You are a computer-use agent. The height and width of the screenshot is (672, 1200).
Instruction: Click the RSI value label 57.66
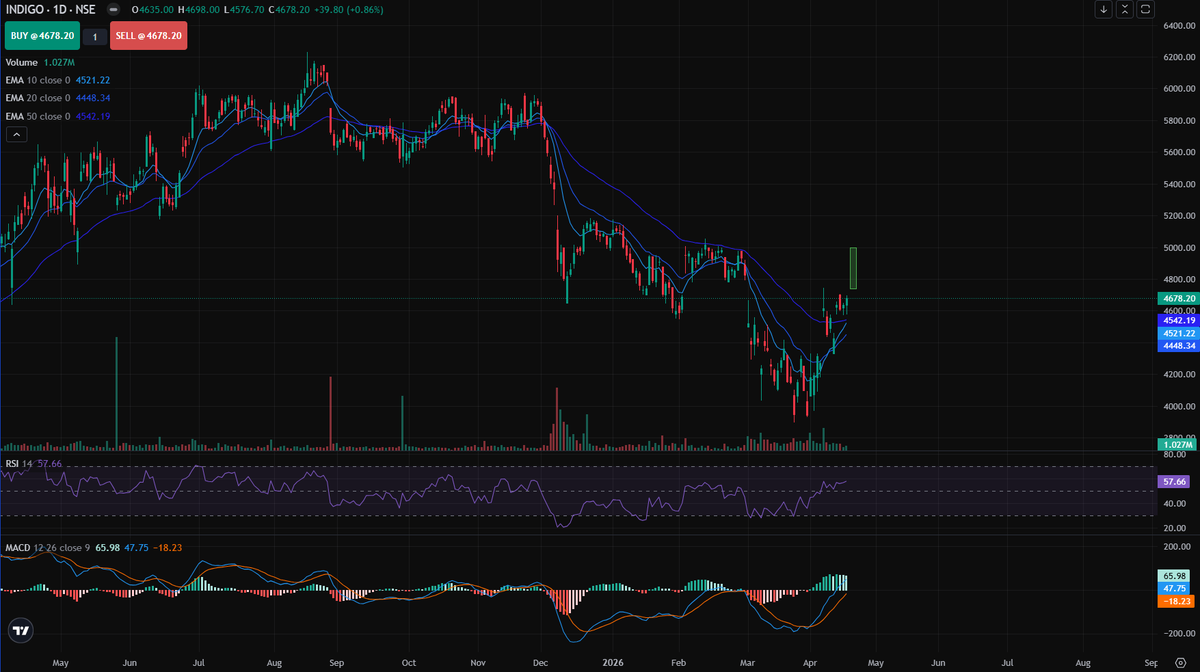[1173, 481]
